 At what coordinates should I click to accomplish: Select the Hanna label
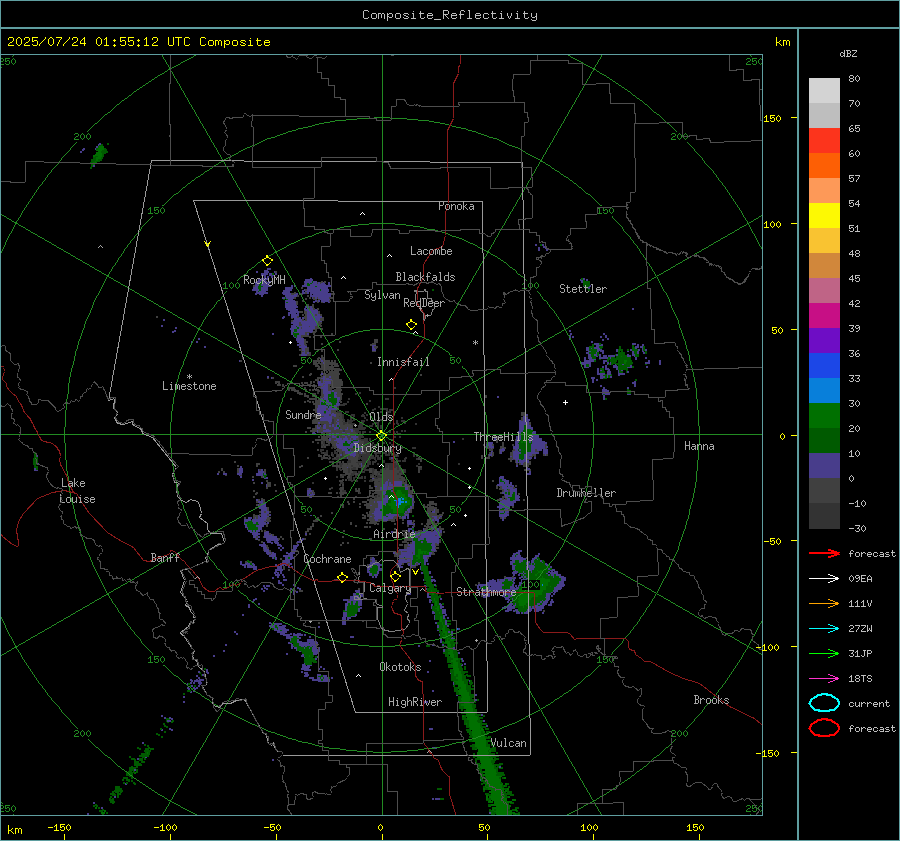pyautogui.click(x=699, y=446)
